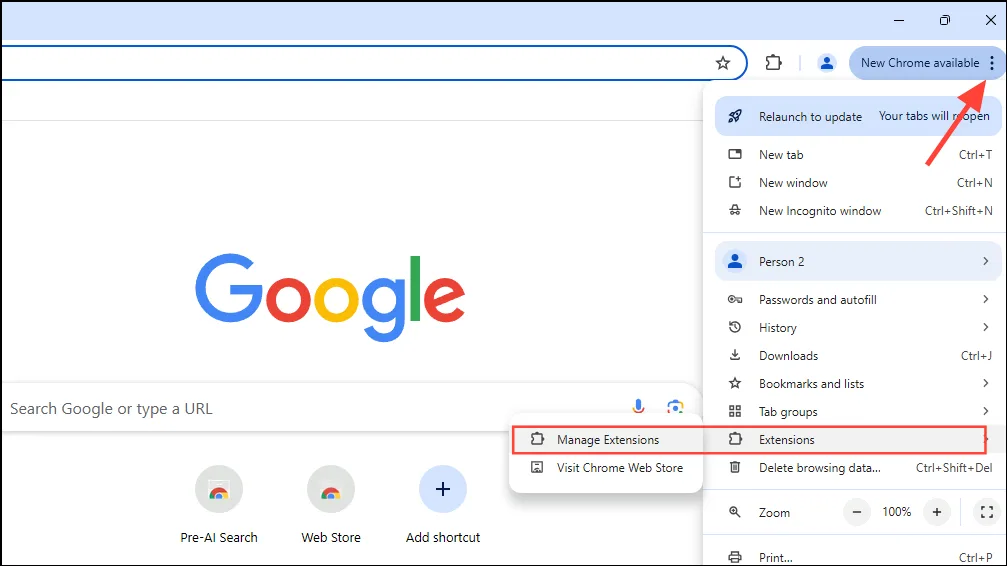Click the printer icon next to Print
This screenshot has width=1007, height=566.
pos(735,557)
